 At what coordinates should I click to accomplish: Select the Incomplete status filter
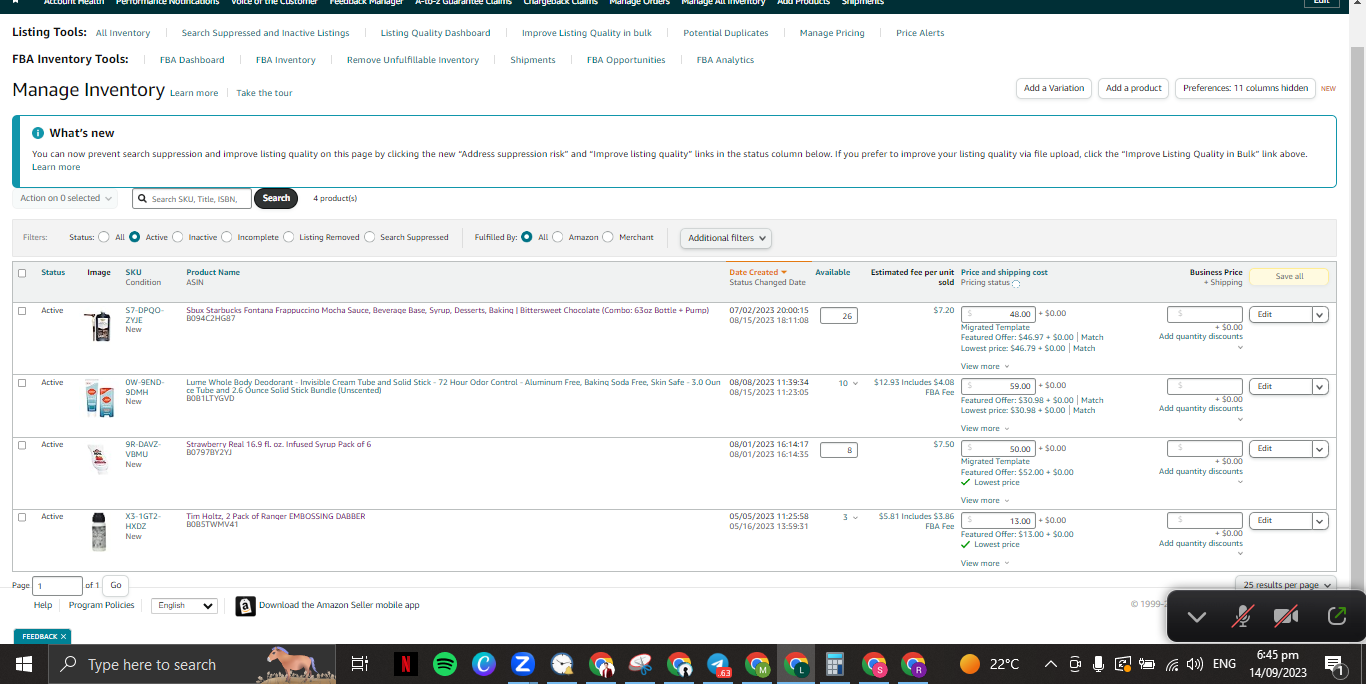point(227,237)
